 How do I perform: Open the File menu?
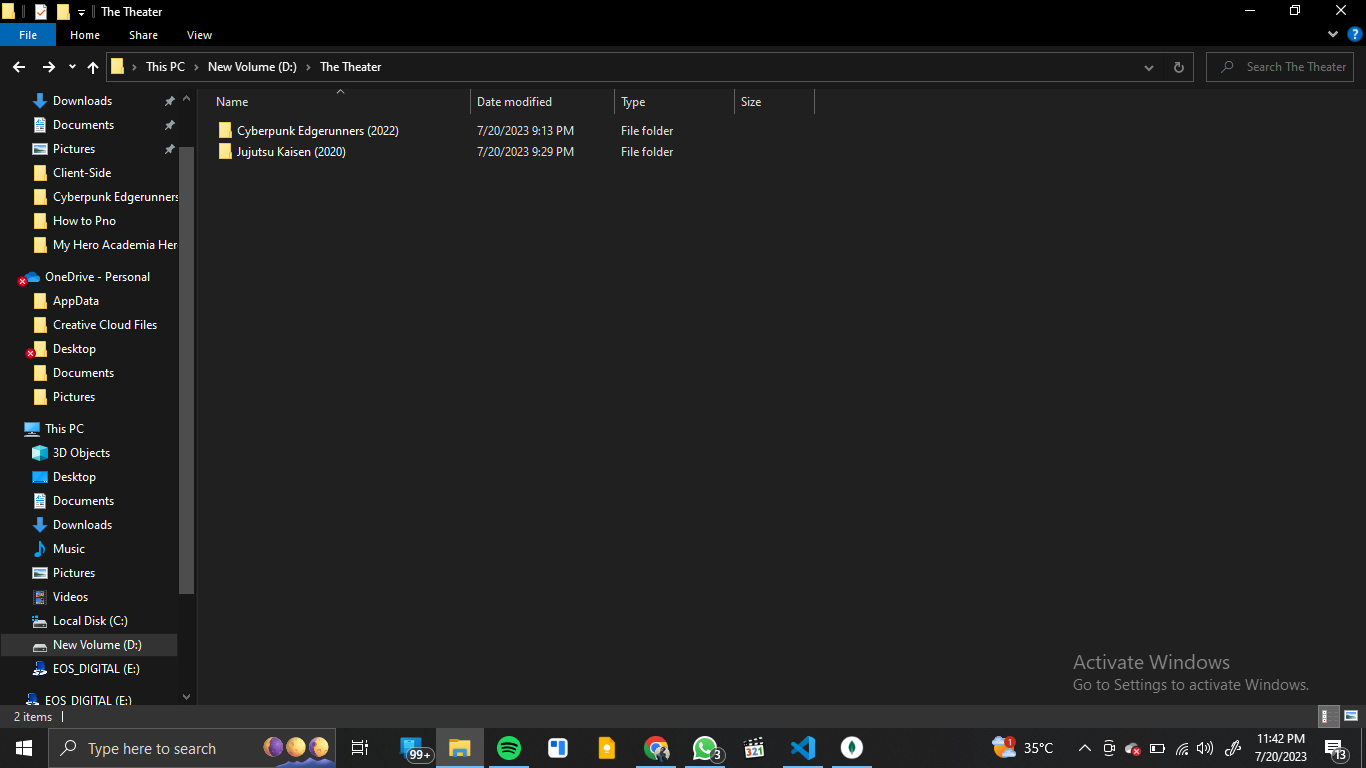tap(28, 35)
